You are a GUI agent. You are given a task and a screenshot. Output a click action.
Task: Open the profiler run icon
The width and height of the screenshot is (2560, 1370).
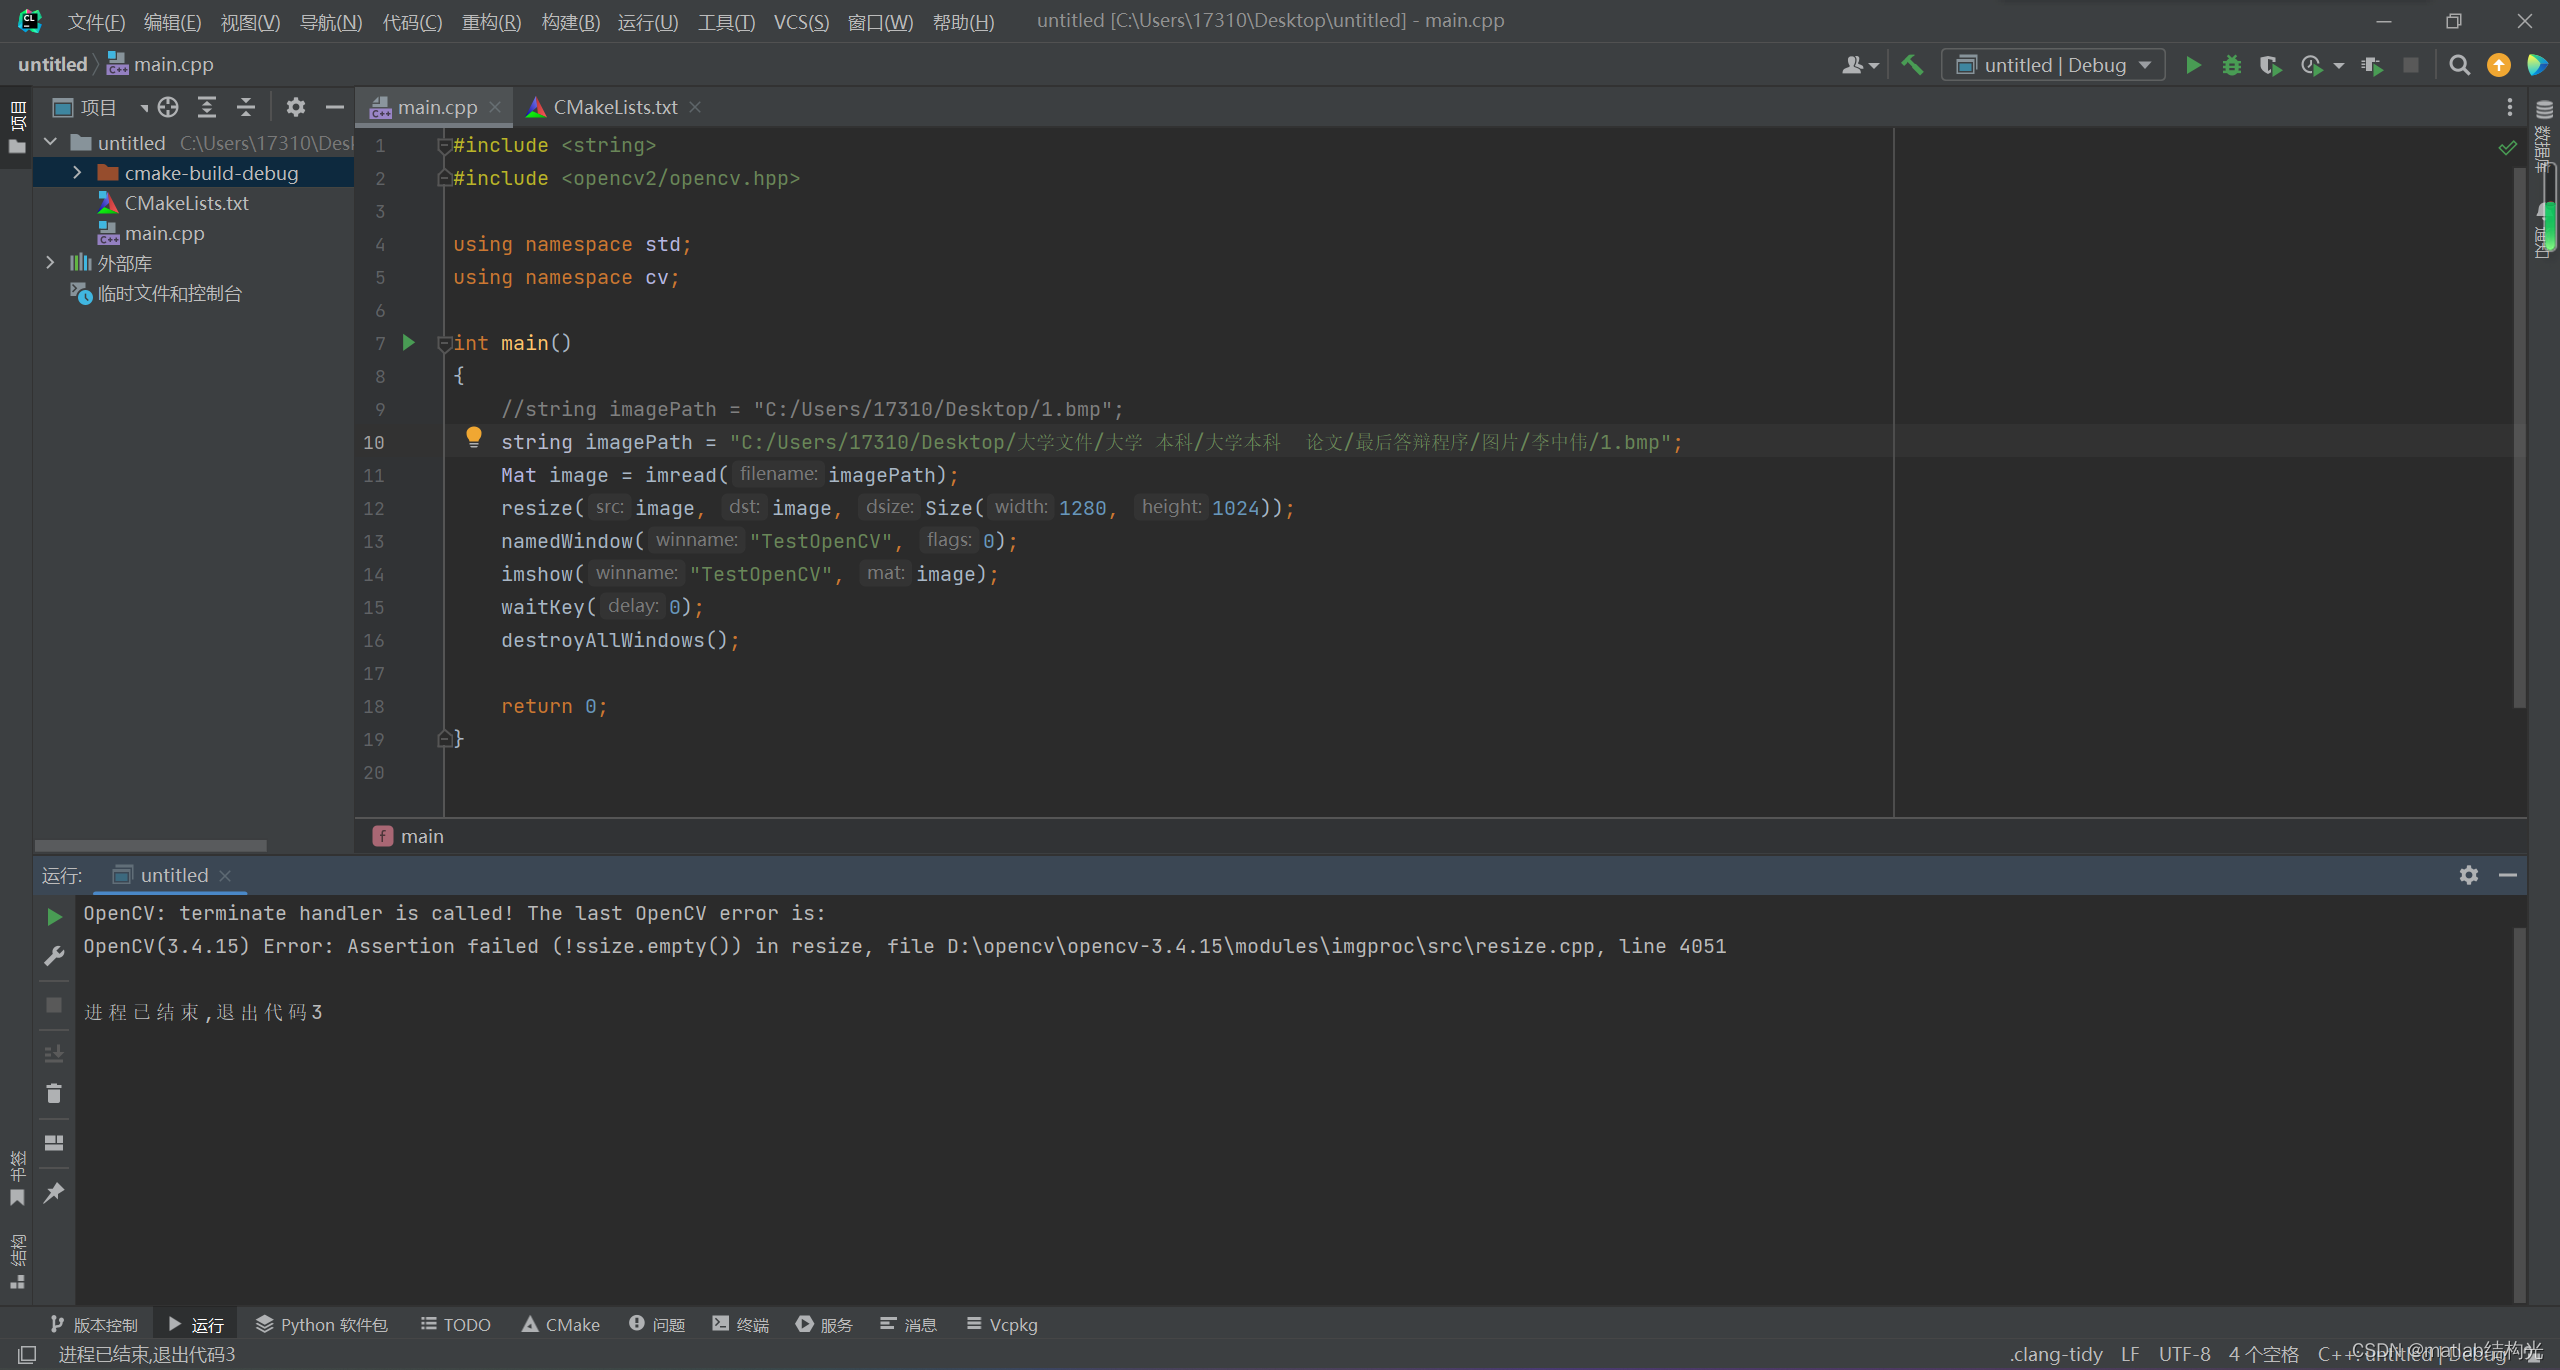coord(2311,65)
